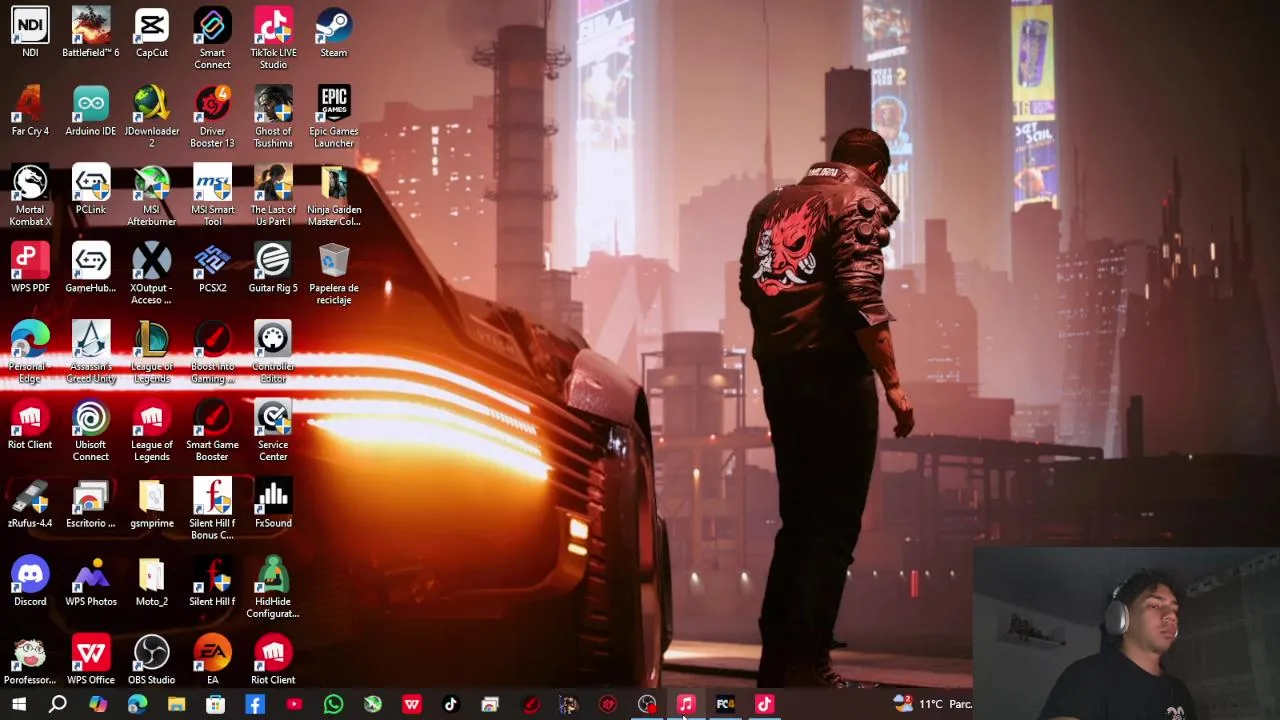Select the zRufus-4.4 desktop icon
The image size is (1280, 720).
[30, 503]
